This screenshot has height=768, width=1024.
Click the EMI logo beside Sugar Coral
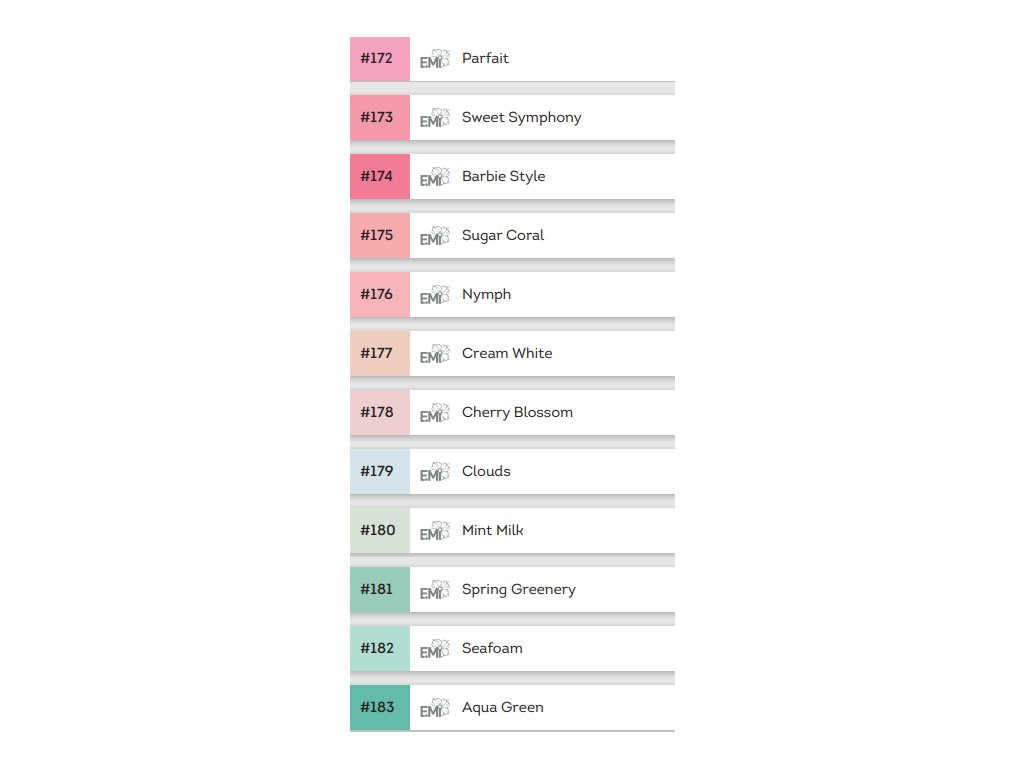(435, 236)
